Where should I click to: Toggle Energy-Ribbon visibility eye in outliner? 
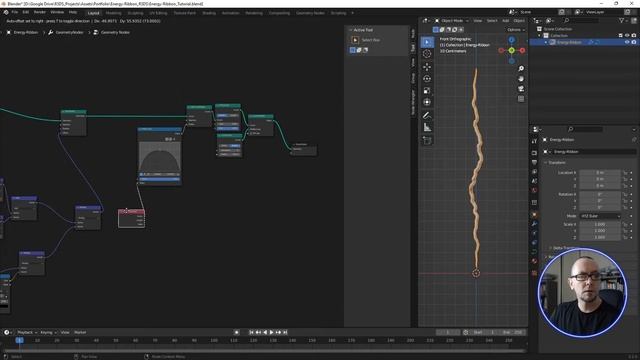click(x=627, y=42)
